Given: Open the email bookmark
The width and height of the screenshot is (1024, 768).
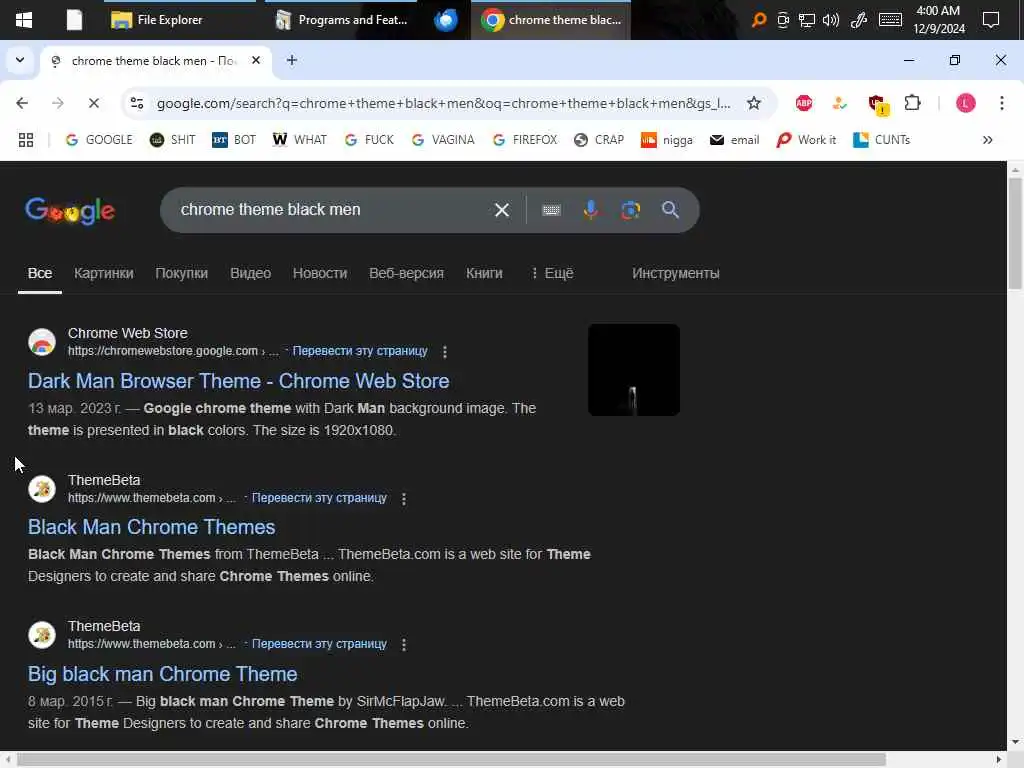Looking at the screenshot, I should (734, 140).
